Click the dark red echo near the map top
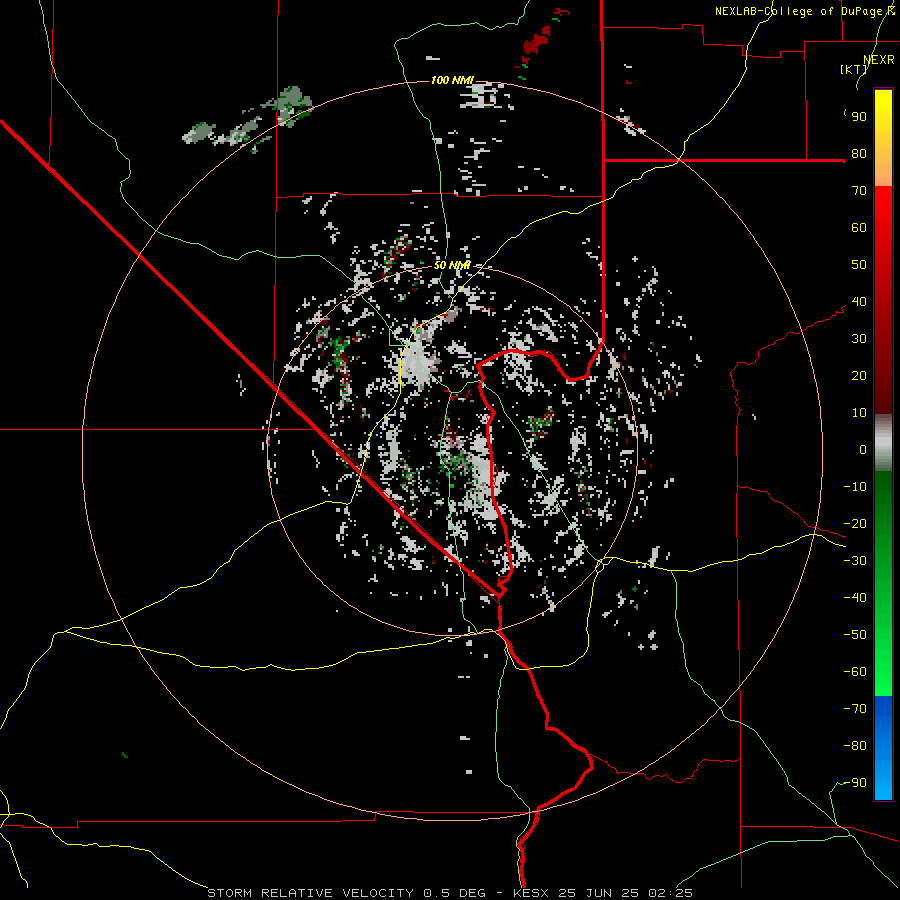This screenshot has height=900, width=900. 537,43
